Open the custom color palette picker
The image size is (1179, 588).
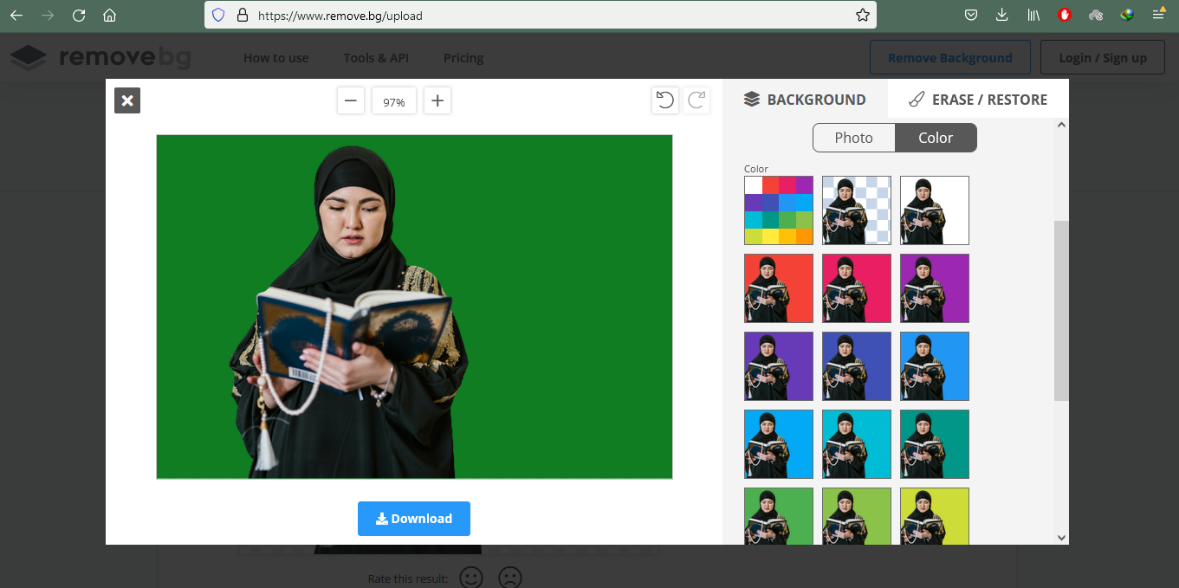pyautogui.click(x=779, y=210)
